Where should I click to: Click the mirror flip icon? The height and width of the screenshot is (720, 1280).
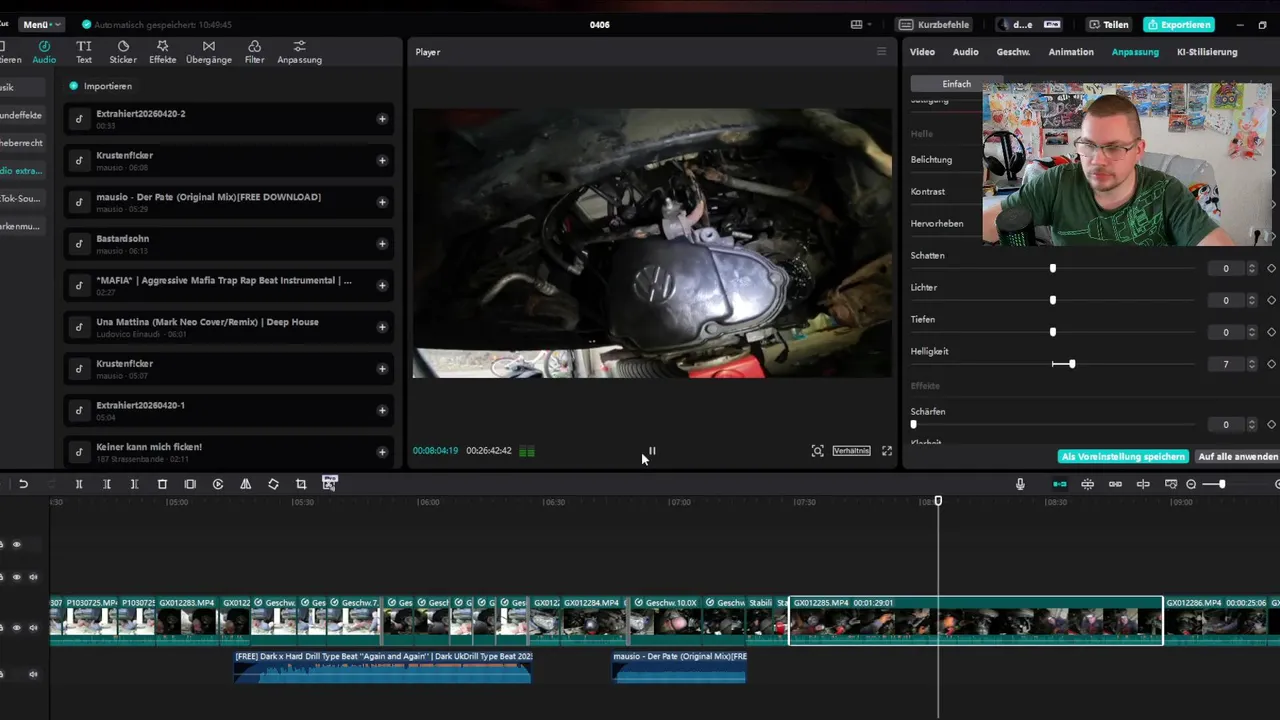click(245, 484)
